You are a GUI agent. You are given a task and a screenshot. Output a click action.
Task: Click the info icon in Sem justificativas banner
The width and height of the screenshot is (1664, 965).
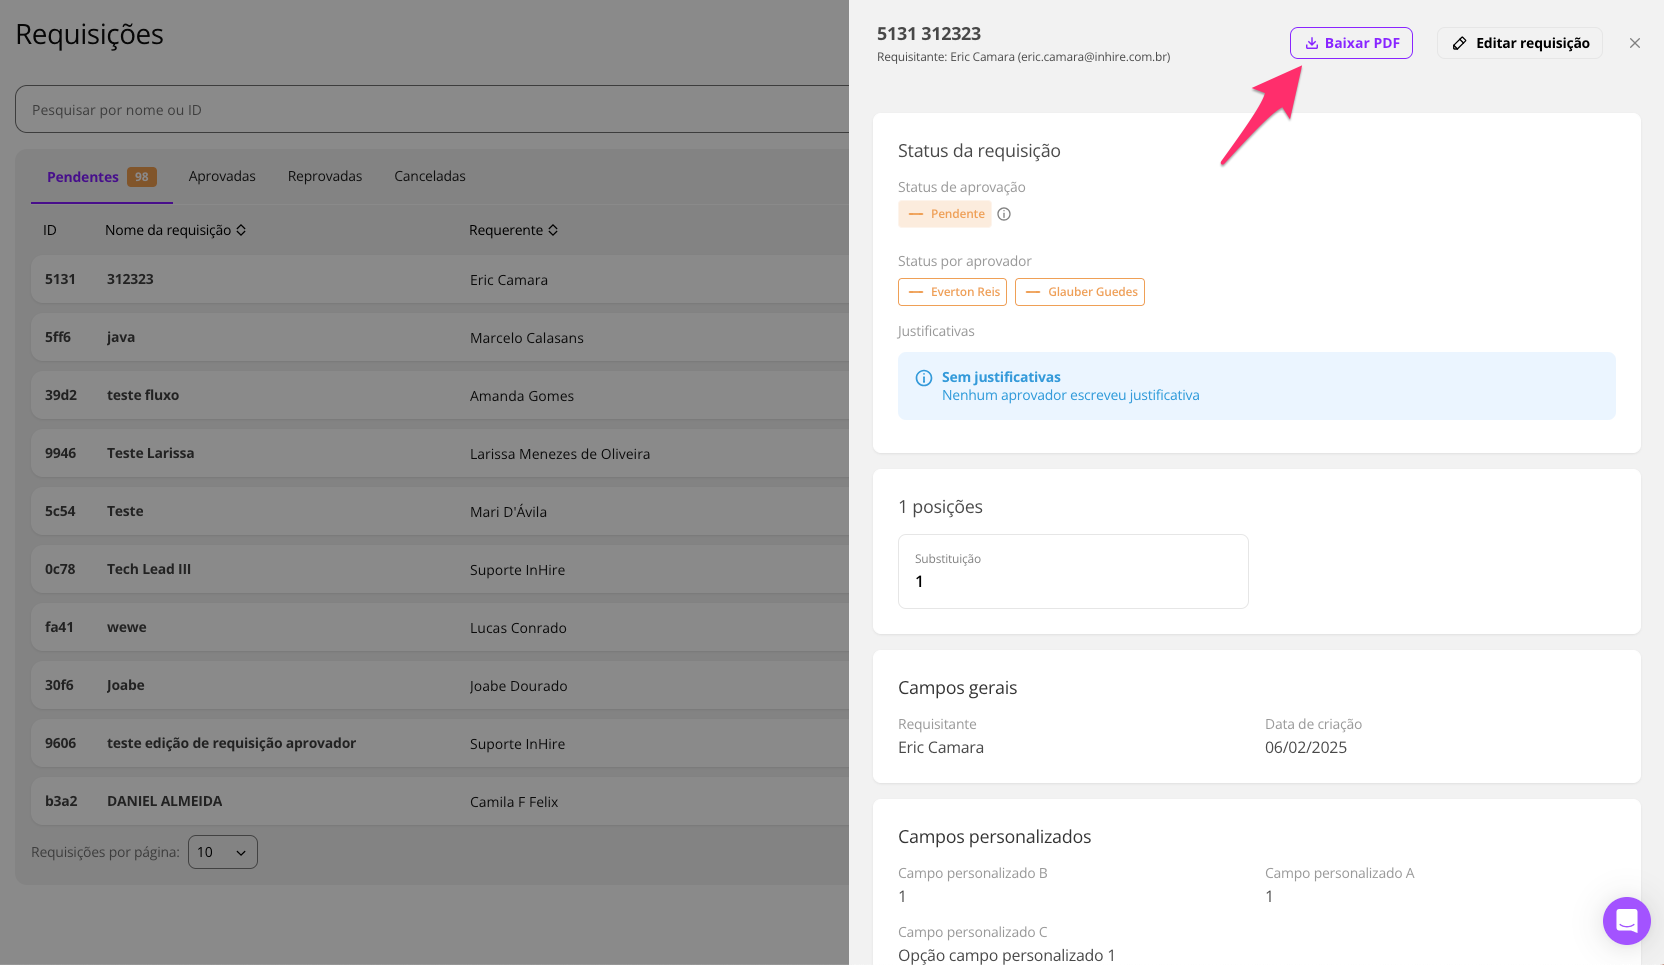[x=924, y=378]
